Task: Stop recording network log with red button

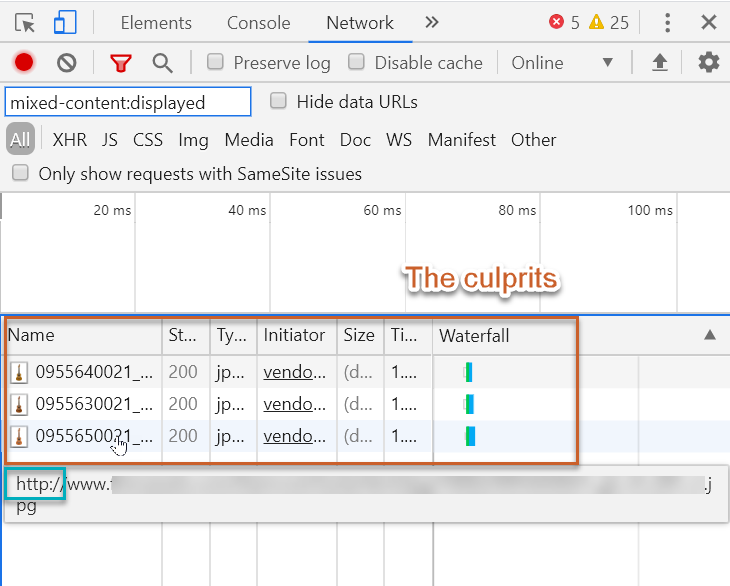Action: tap(24, 63)
